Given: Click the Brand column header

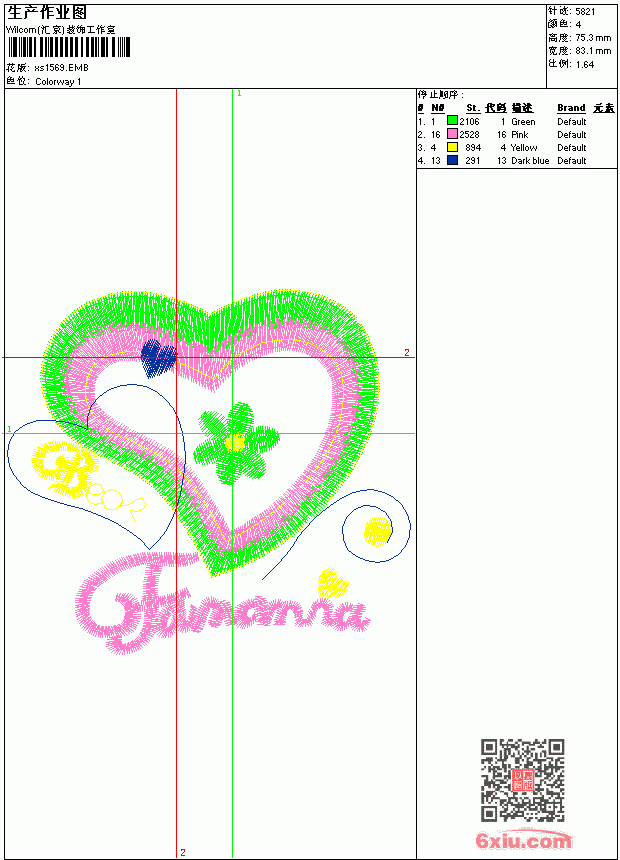Looking at the screenshot, I should (571, 108).
